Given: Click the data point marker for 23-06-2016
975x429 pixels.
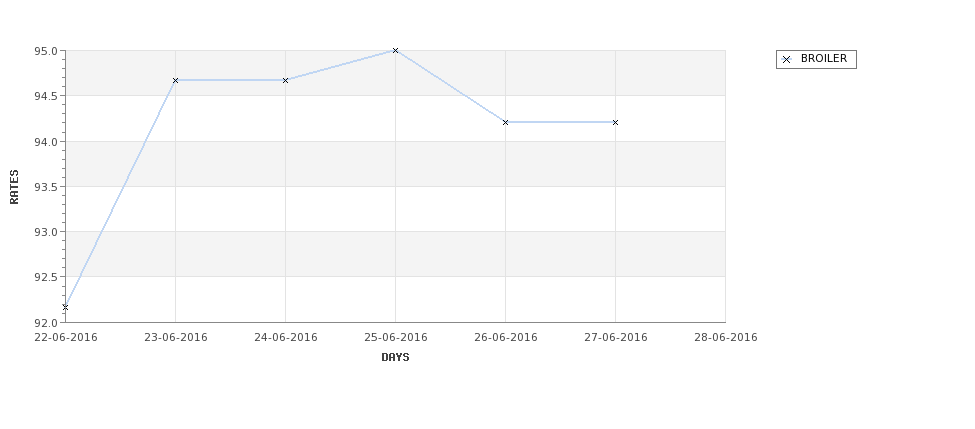Looking at the screenshot, I should 175,80.
